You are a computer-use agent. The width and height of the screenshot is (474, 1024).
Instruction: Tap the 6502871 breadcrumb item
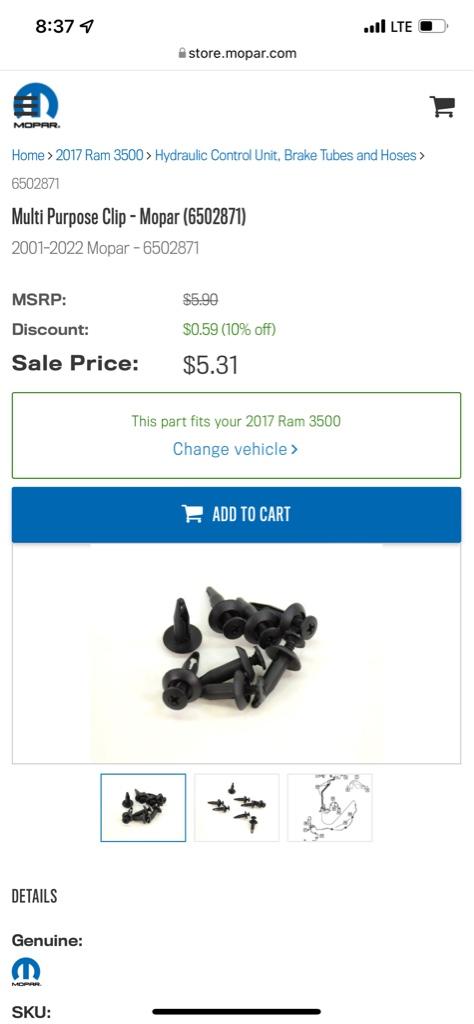35,184
